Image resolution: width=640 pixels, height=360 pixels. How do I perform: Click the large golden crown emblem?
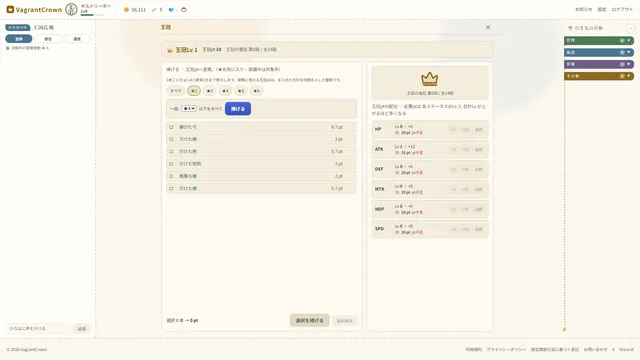(x=429, y=79)
